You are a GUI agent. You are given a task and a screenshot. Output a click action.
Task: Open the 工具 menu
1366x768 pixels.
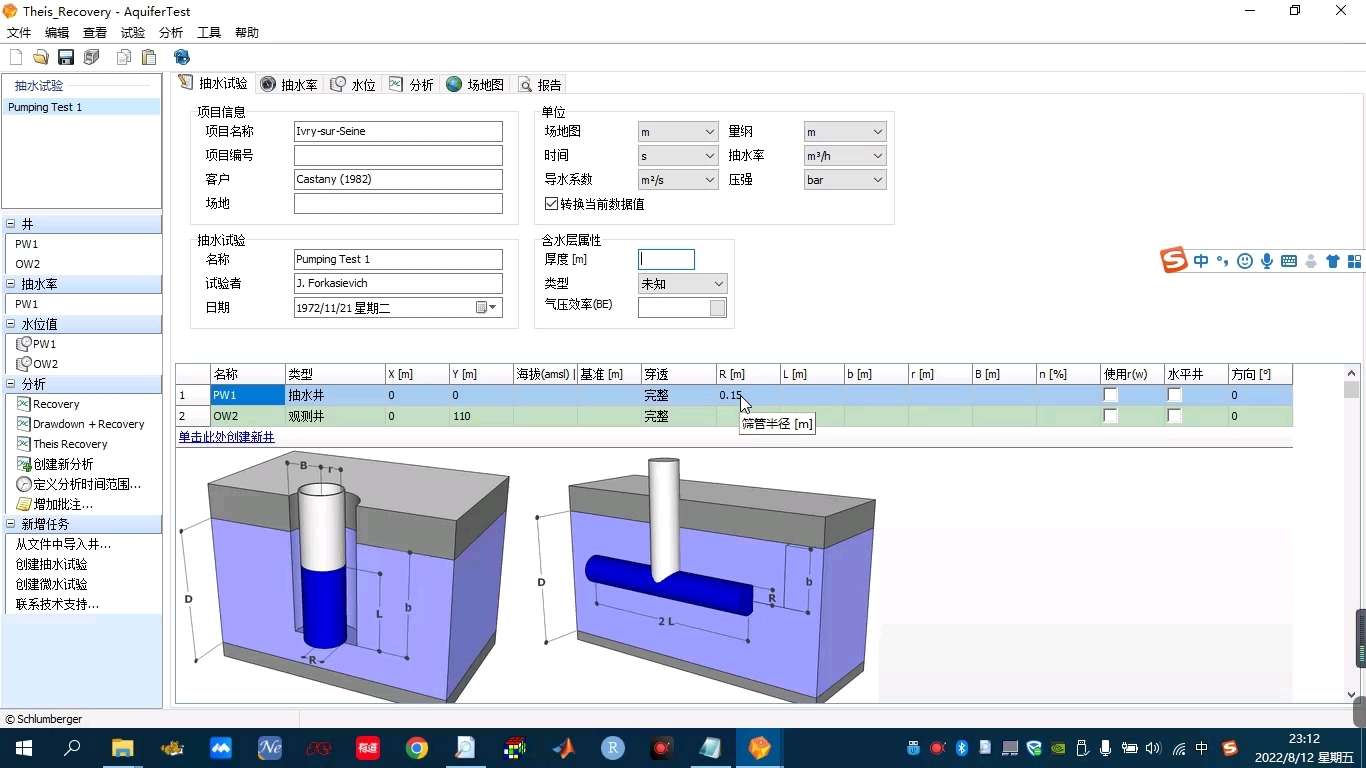coord(209,33)
